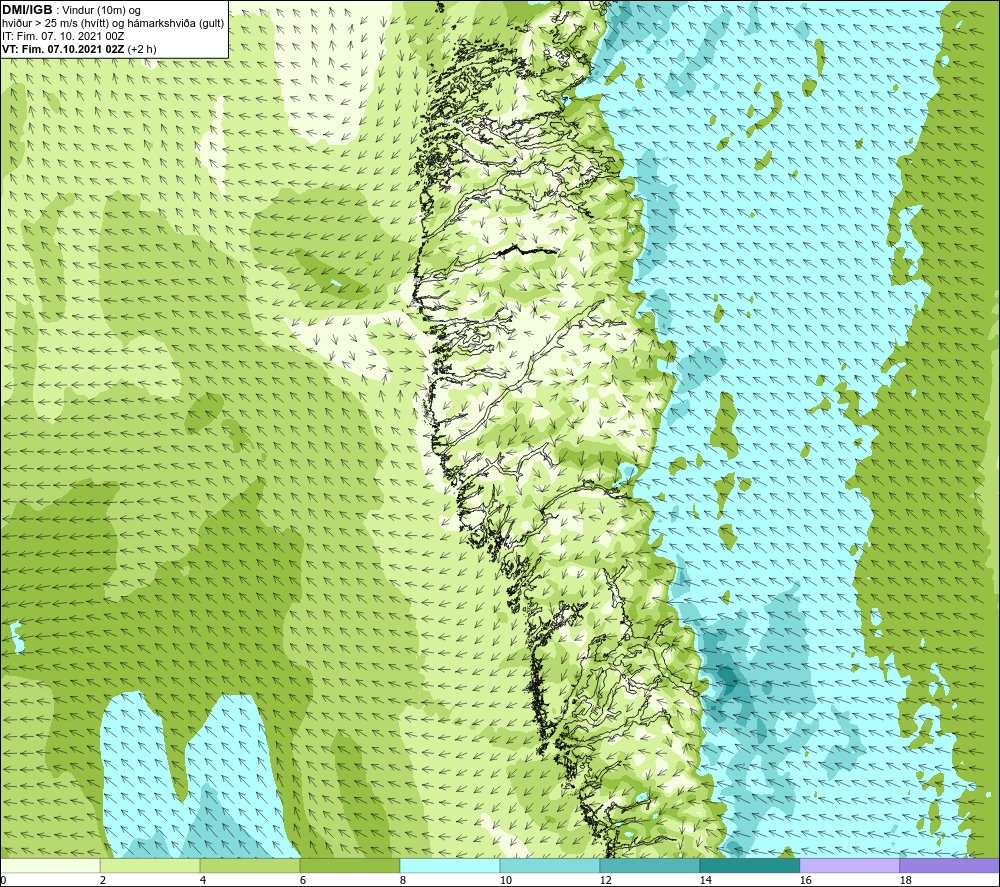Click the legend scale value 12
The height and width of the screenshot is (887, 1000).
click(x=605, y=880)
